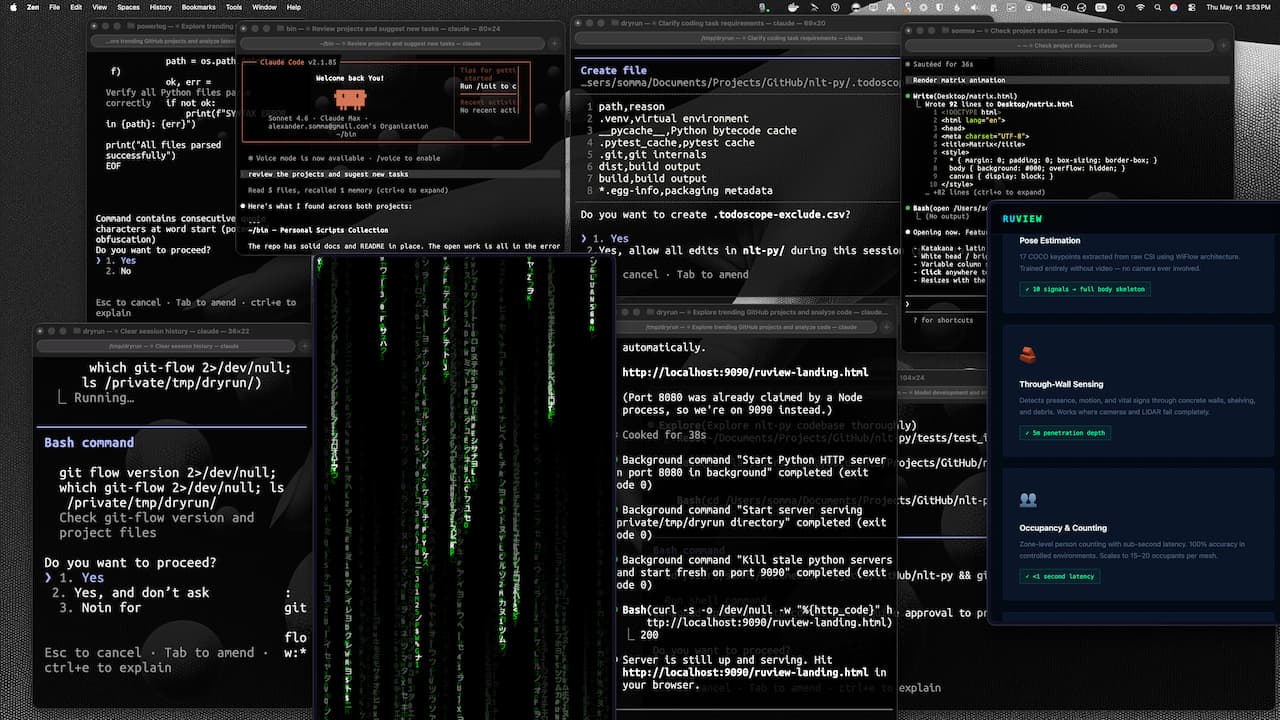Select the 'Check project status — claude' tab
This screenshot has width=1280, height=720.
click(1060, 45)
